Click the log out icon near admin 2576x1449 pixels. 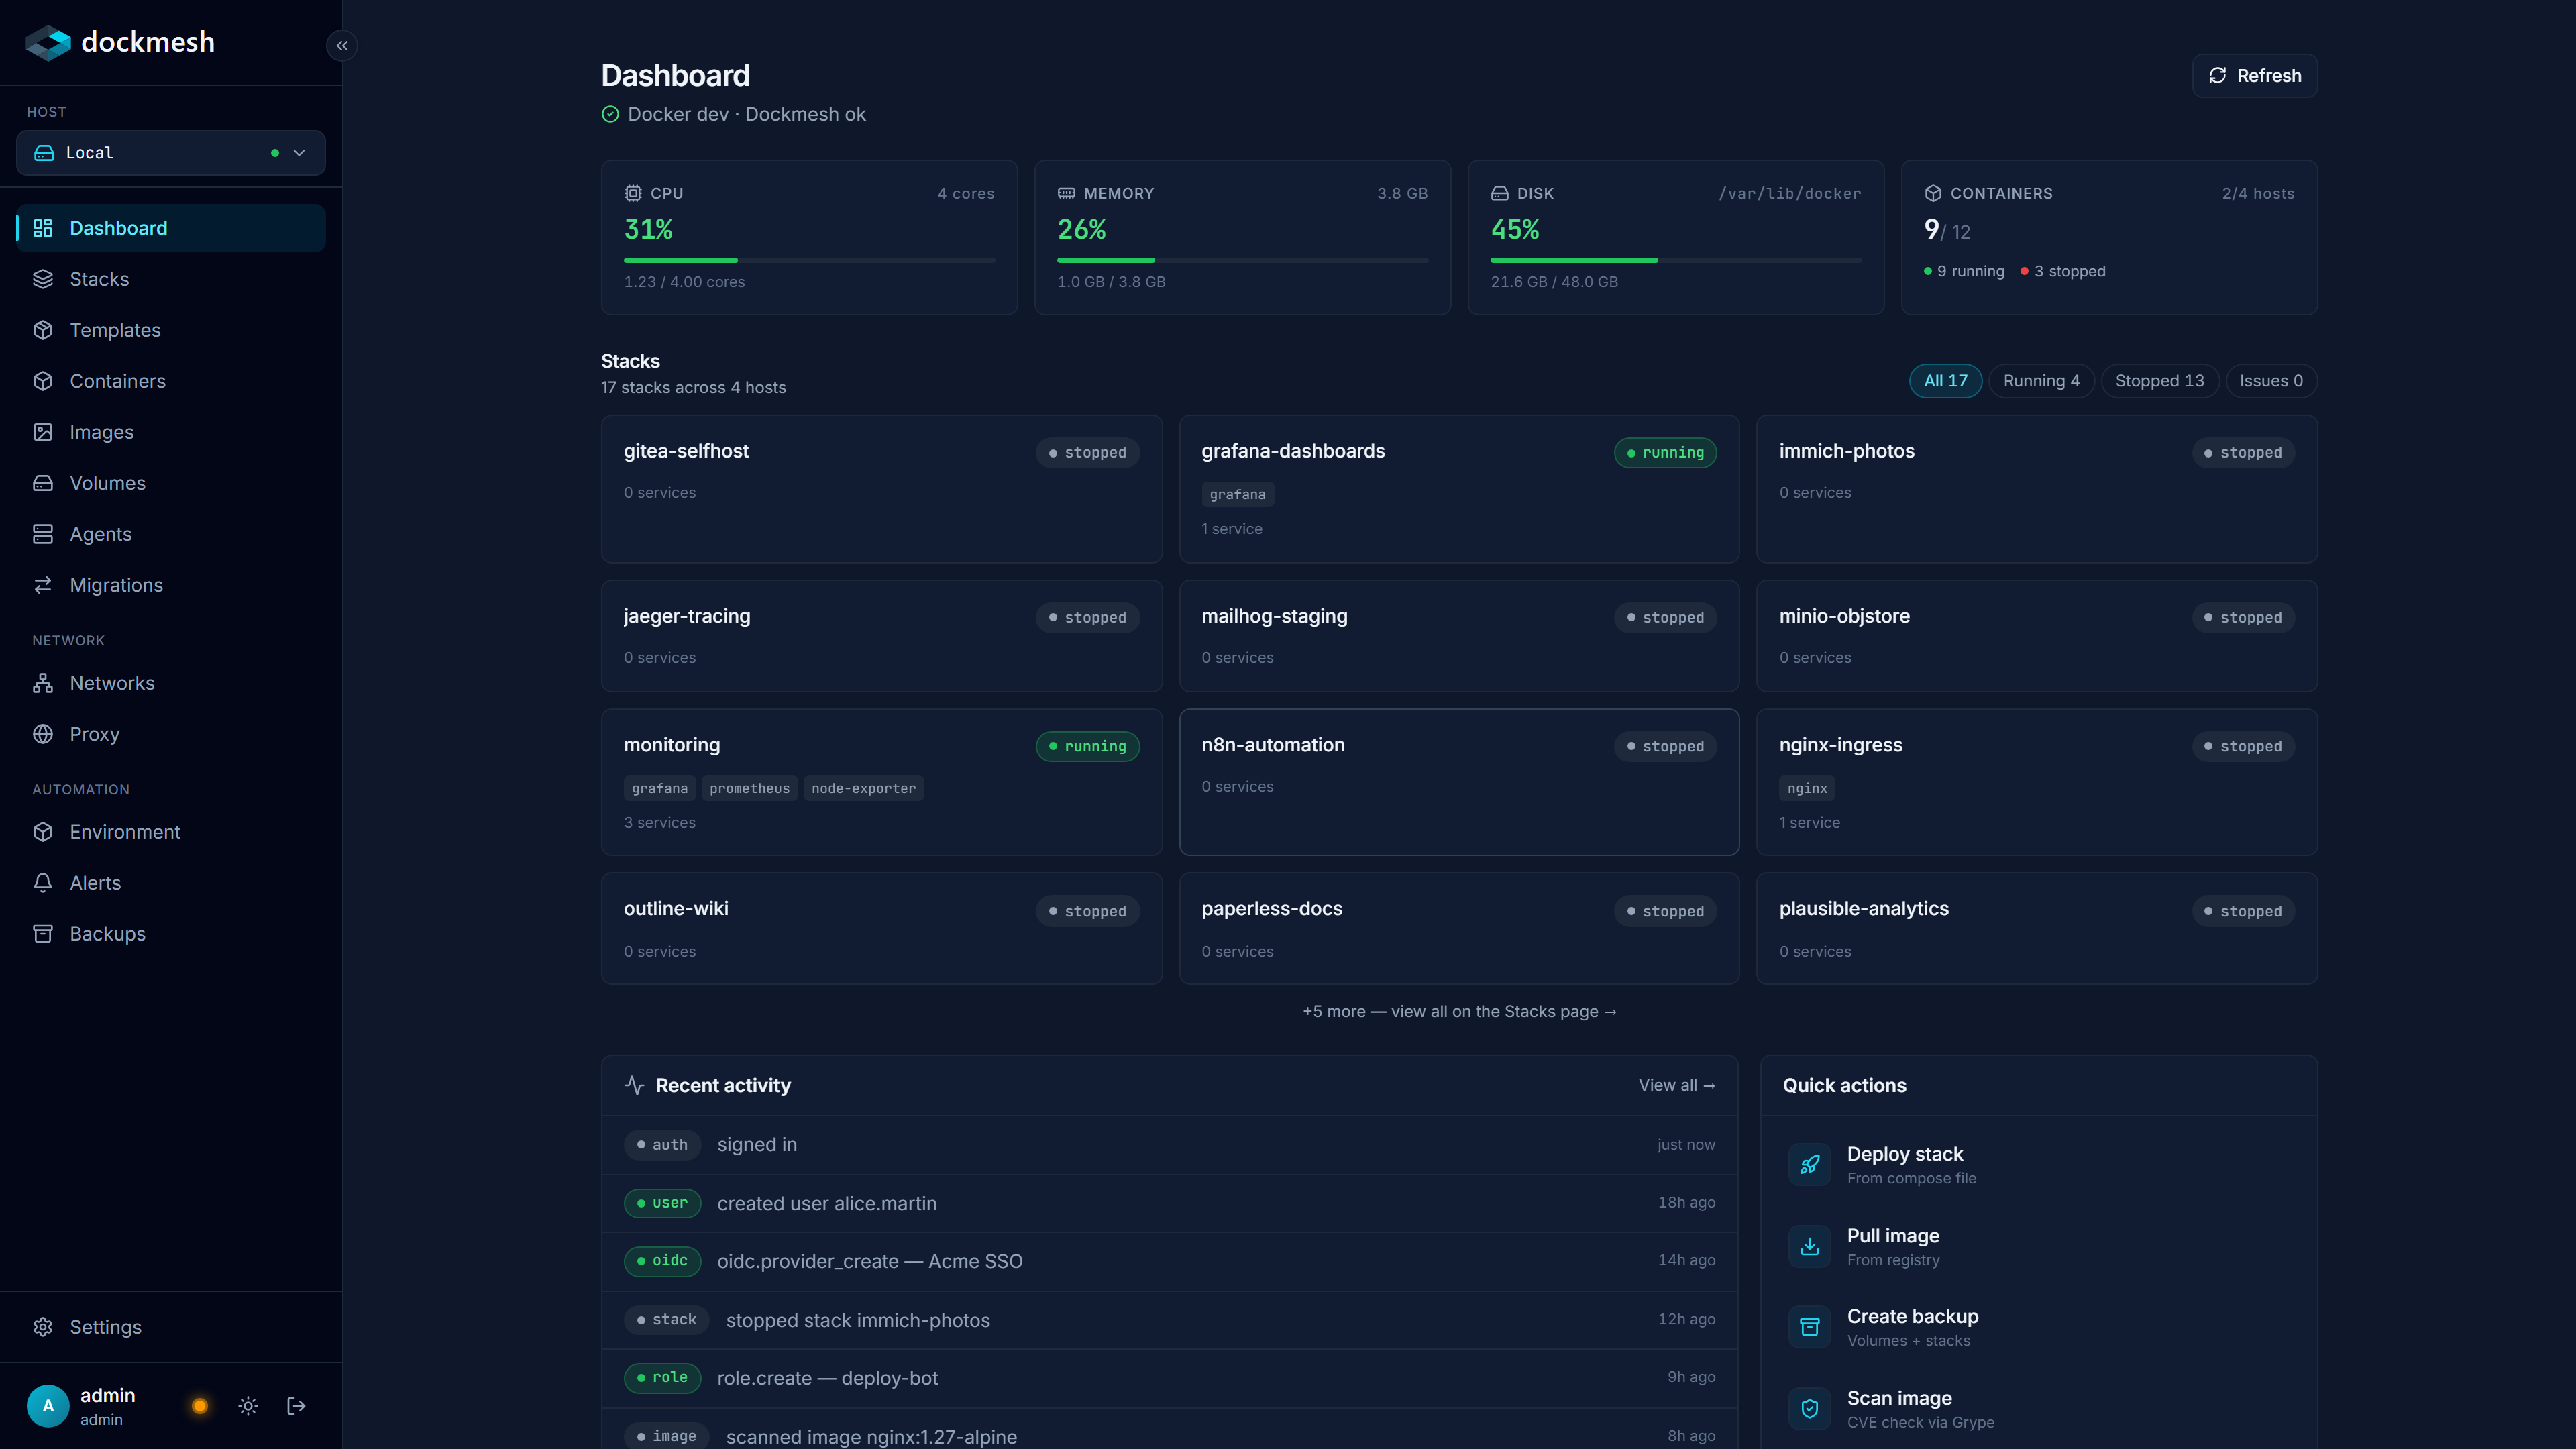click(x=296, y=1405)
